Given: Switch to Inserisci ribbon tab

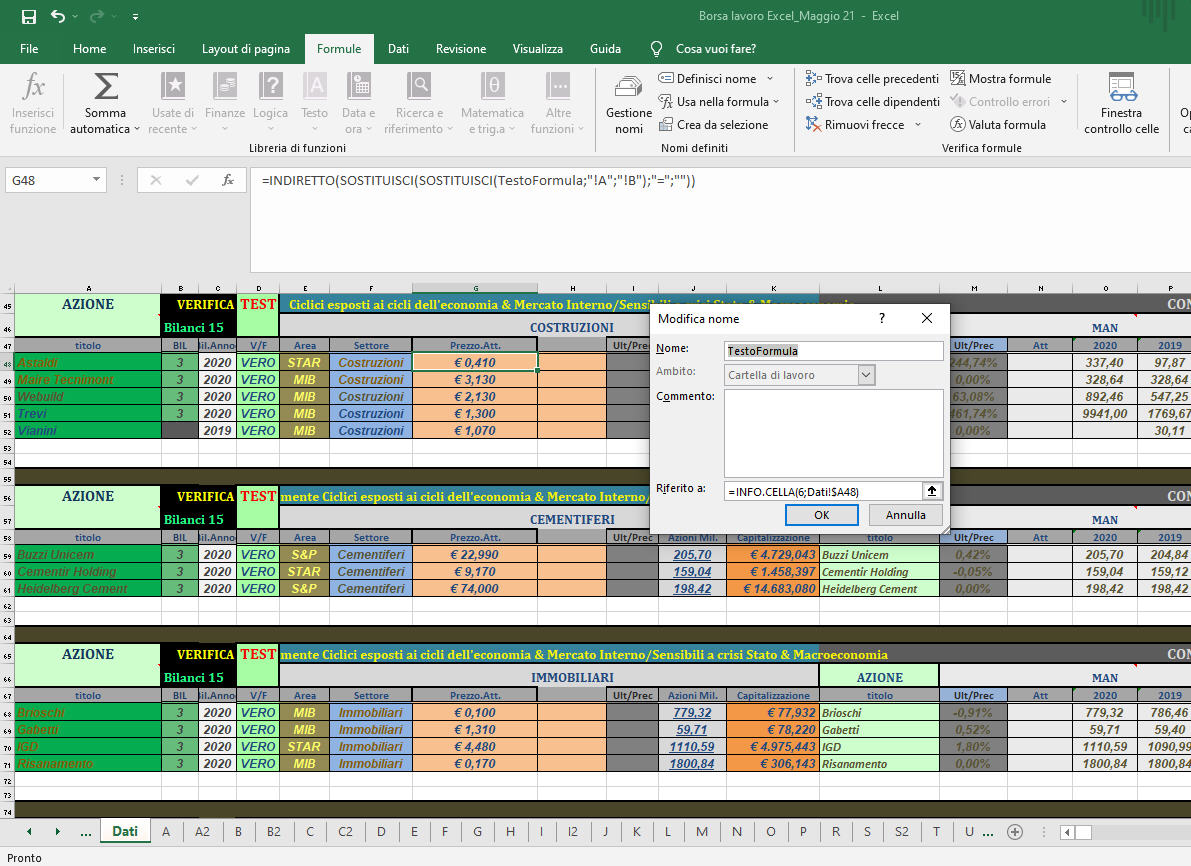Looking at the screenshot, I should [x=153, y=49].
